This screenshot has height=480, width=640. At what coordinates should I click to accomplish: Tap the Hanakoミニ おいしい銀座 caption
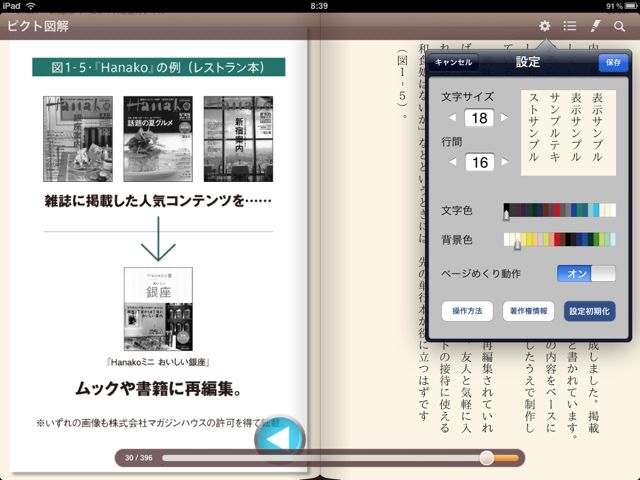(x=158, y=362)
